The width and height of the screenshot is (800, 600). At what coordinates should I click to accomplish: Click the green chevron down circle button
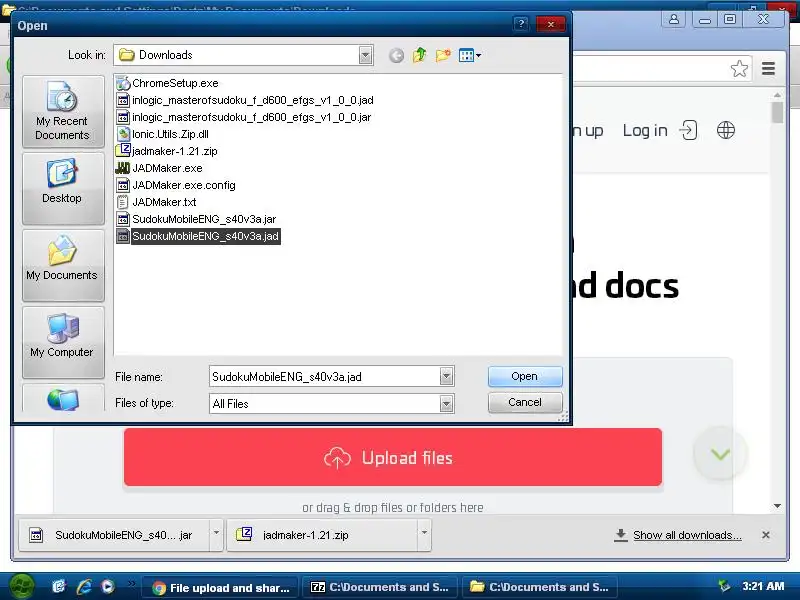720,454
